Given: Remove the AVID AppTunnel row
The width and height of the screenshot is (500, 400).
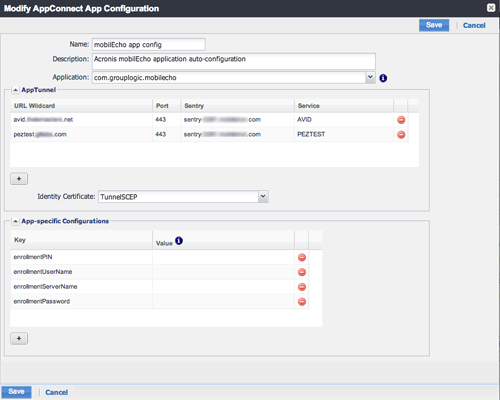Looking at the screenshot, I should pos(401,120).
